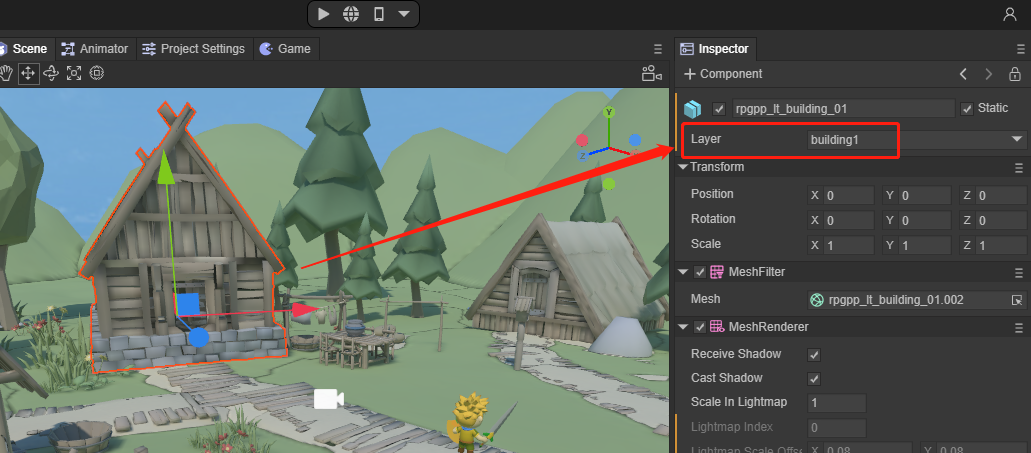Switch to the Animator tab
The image size is (1031, 453).
(x=95, y=49)
